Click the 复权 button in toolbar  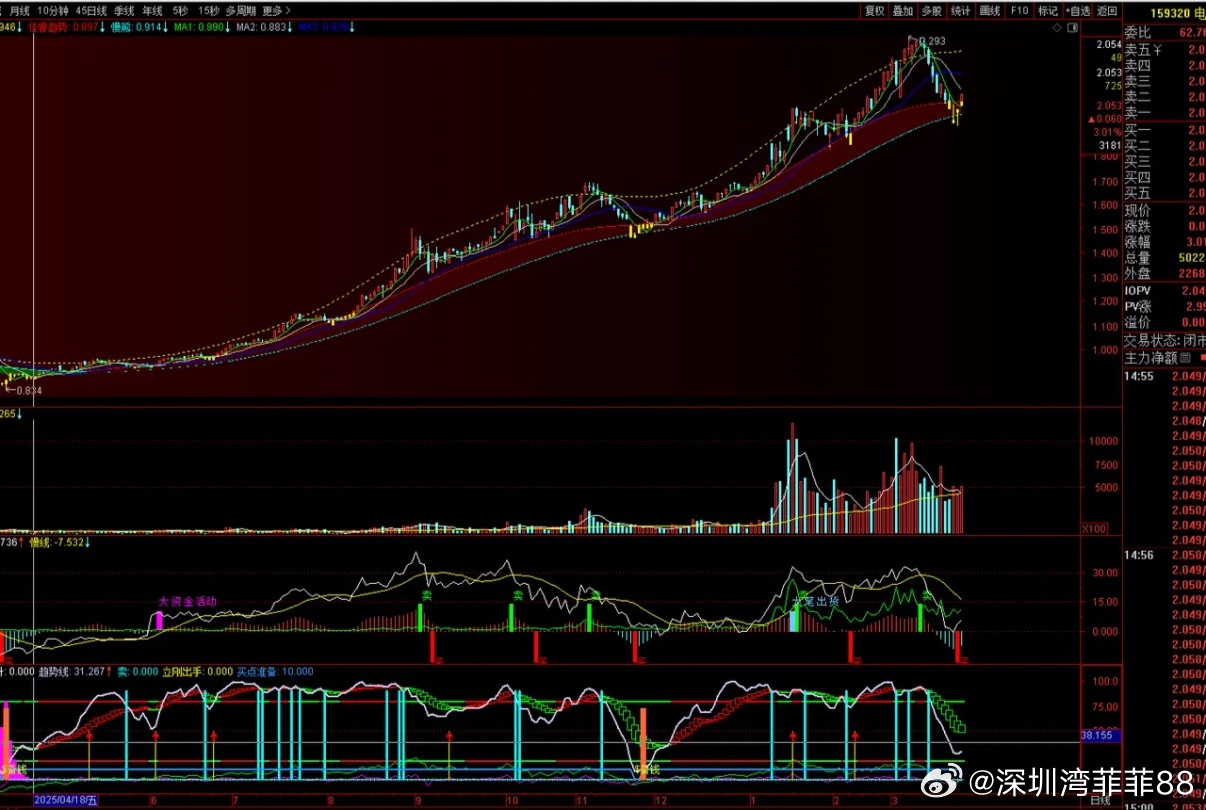click(x=875, y=10)
